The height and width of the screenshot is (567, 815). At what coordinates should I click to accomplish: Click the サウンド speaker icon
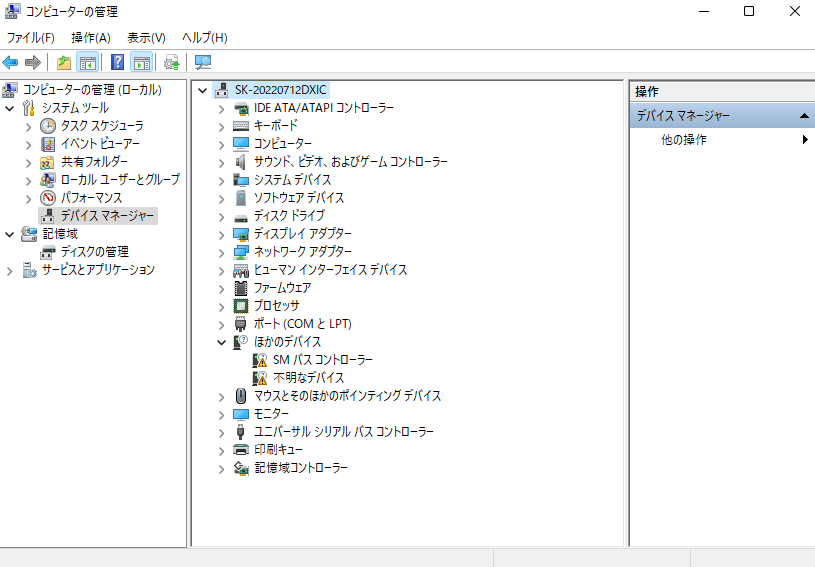pos(241,162)
